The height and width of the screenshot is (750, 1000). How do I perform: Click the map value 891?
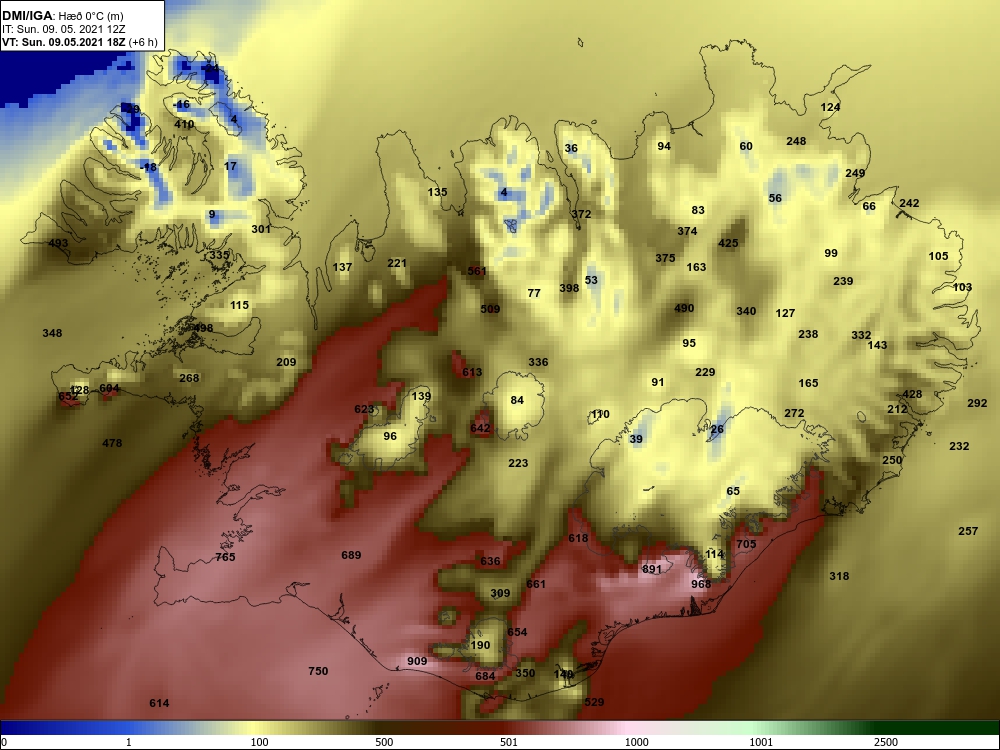[652, 569]
